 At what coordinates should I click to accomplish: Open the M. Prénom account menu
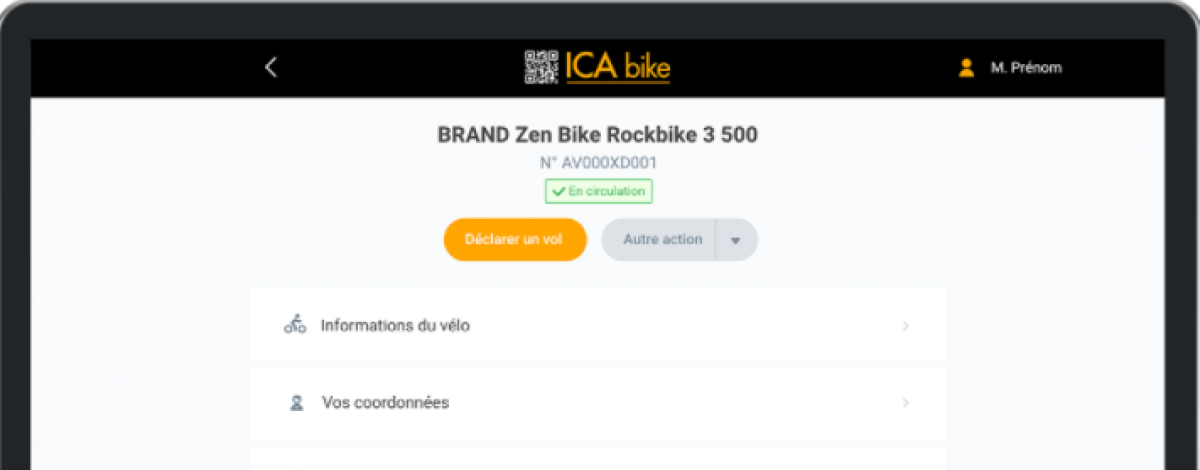(x=1026, y=68)
